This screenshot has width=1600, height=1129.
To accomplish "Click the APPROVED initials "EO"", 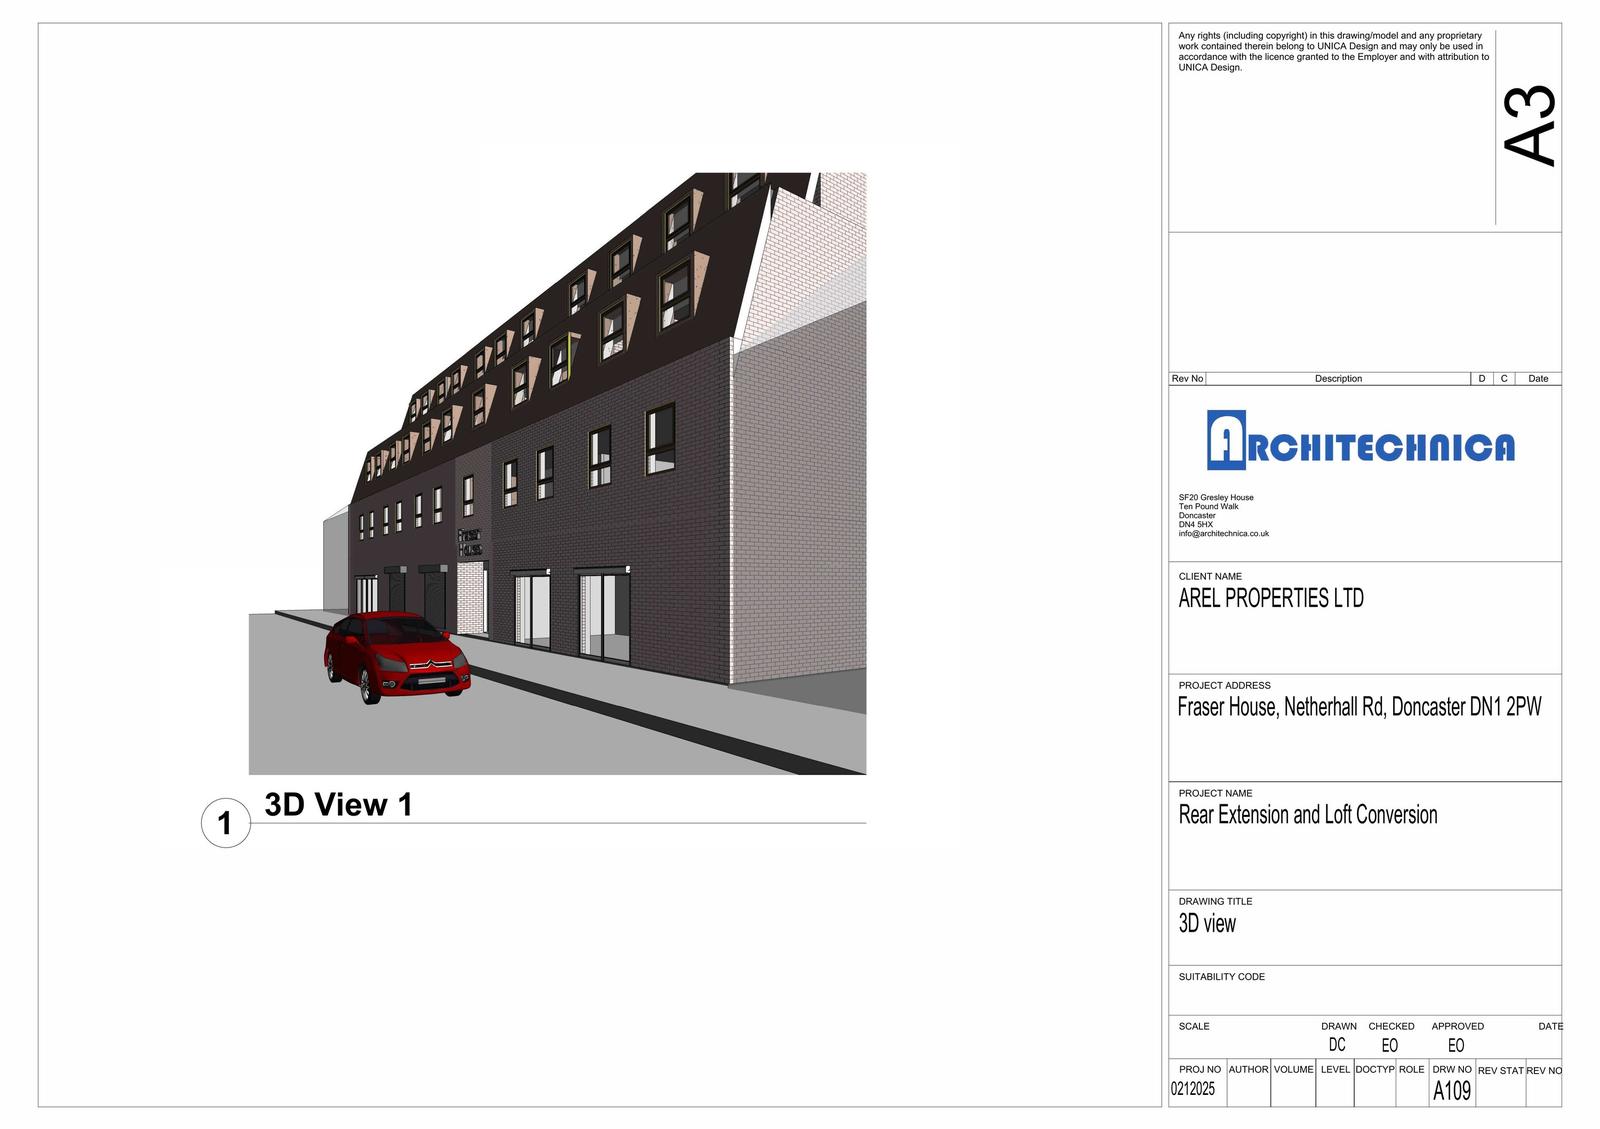I will pos(1456,1043).
